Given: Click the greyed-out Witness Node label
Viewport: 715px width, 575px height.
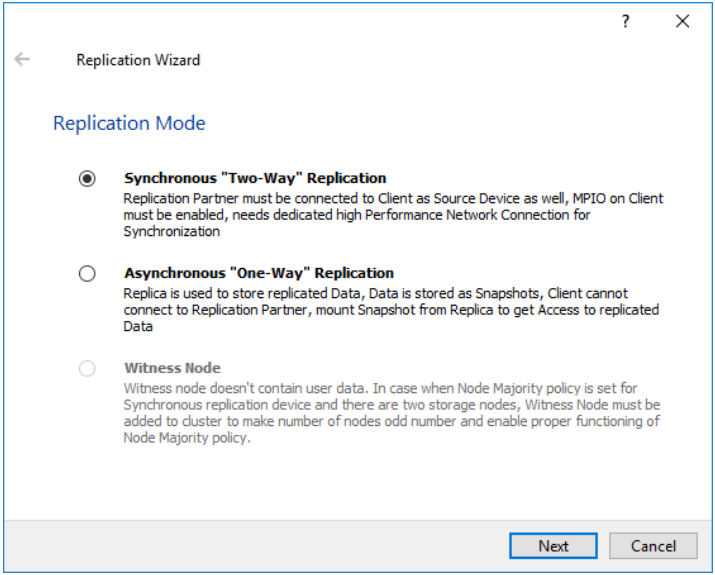Looking at the screenshot, I should [x=172, y=368].
